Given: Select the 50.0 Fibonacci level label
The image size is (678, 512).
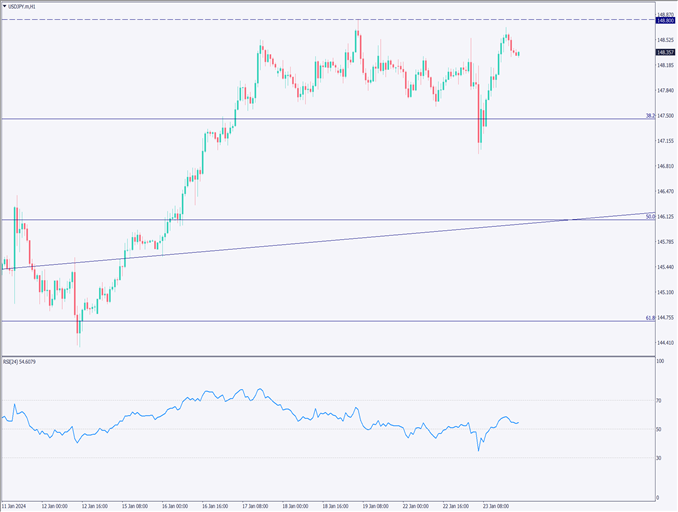Looking at the screenshot, I should tap(650, 216).
